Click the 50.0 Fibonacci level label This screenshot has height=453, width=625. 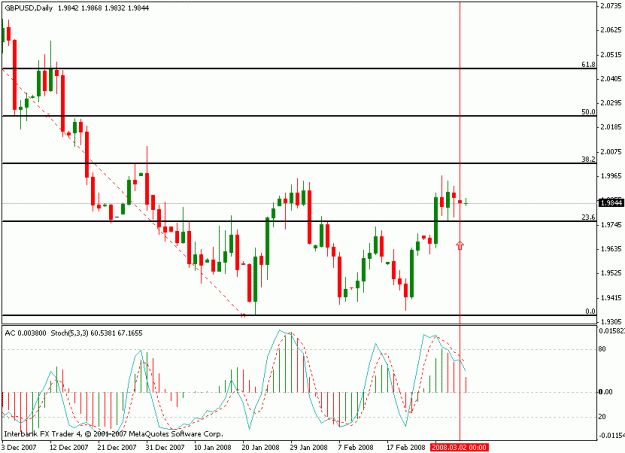click(x=588, y=112)
